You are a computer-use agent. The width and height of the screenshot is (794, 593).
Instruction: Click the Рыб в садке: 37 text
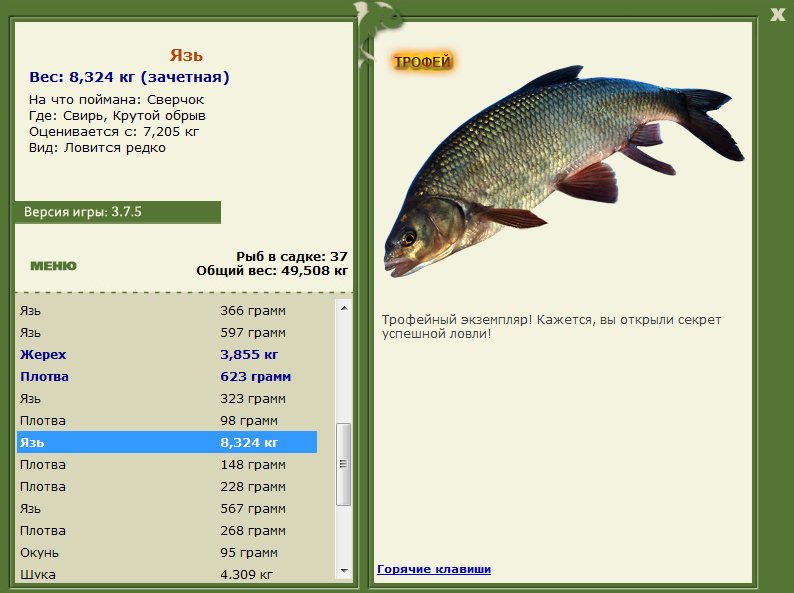point(292,256)
